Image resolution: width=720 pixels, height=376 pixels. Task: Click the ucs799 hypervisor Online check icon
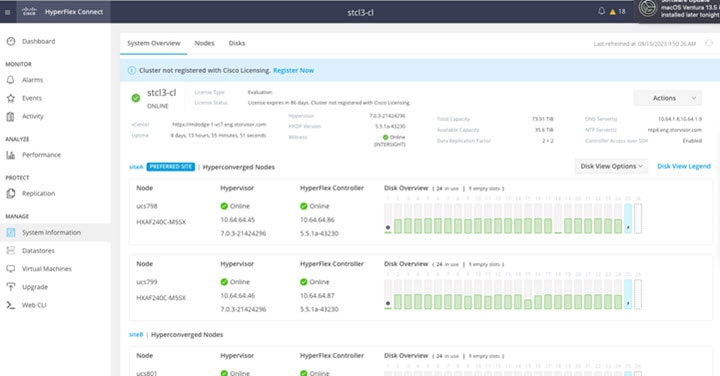(x=224, y=282)
